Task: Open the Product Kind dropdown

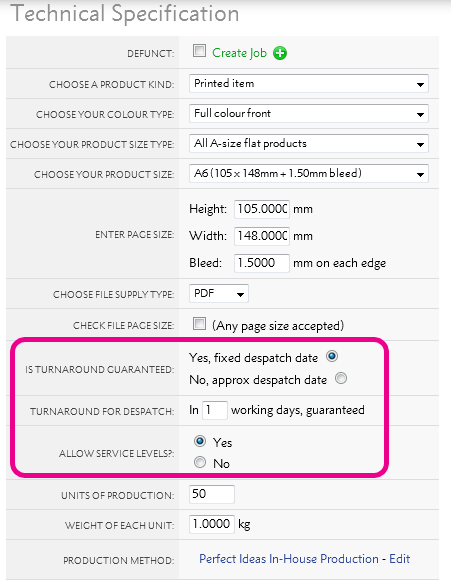Action: [309, 83]
